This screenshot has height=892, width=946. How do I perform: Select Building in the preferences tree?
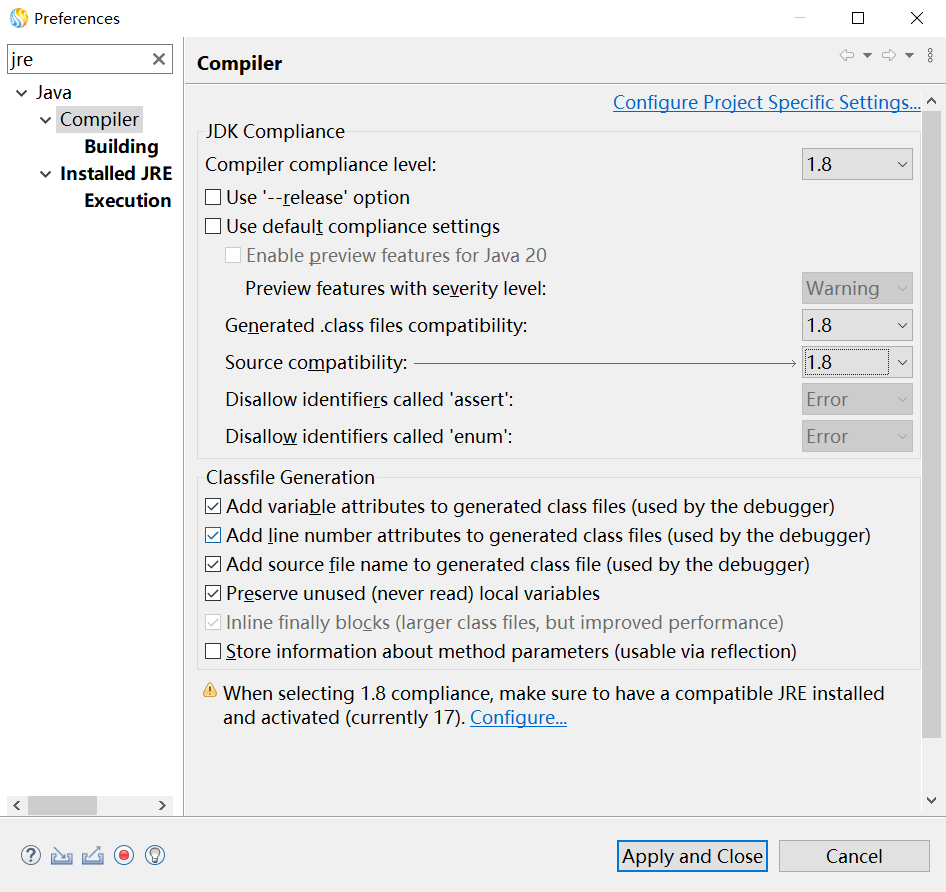coord(121,147)
